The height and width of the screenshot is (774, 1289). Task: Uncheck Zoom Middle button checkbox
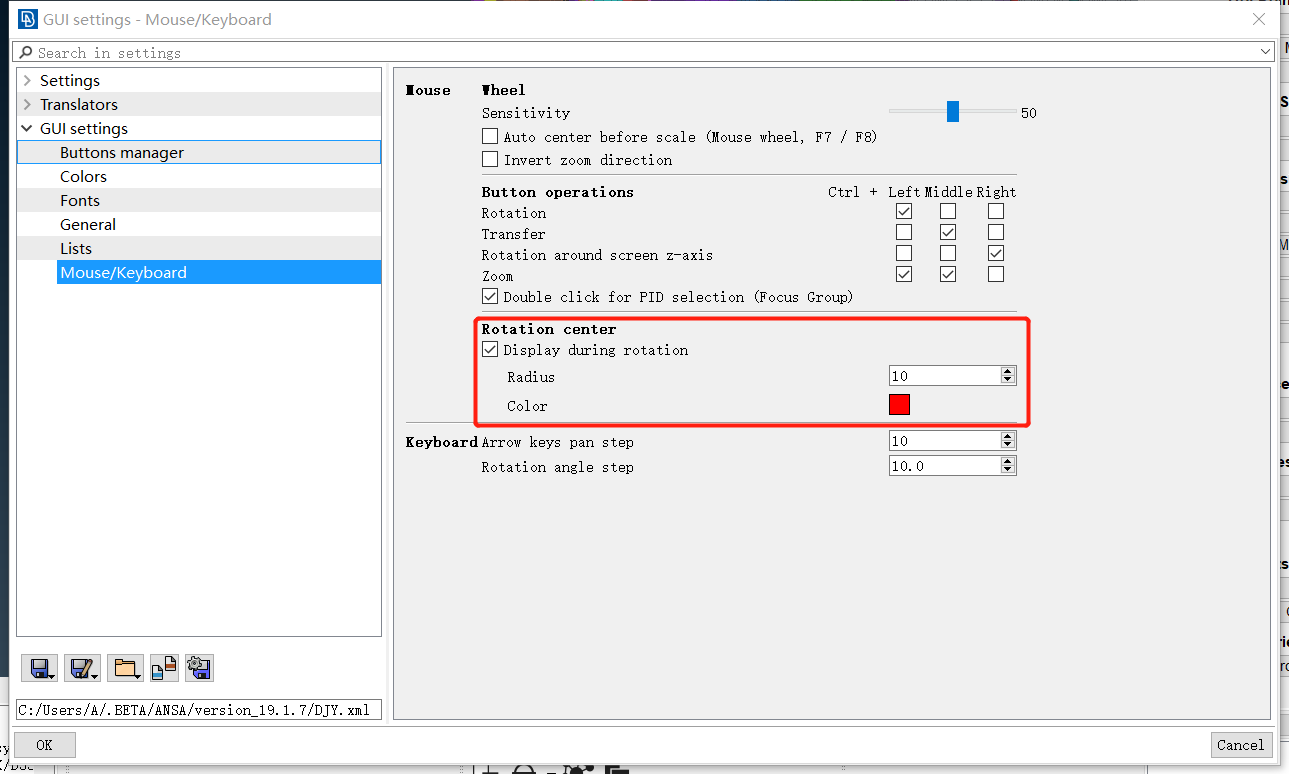pyautogui.click(x=948, y=275)
